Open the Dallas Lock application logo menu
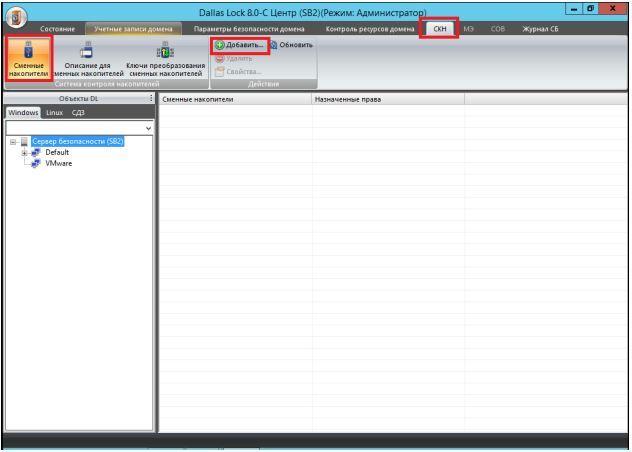The image size is (632, 452). click(16, 18)
